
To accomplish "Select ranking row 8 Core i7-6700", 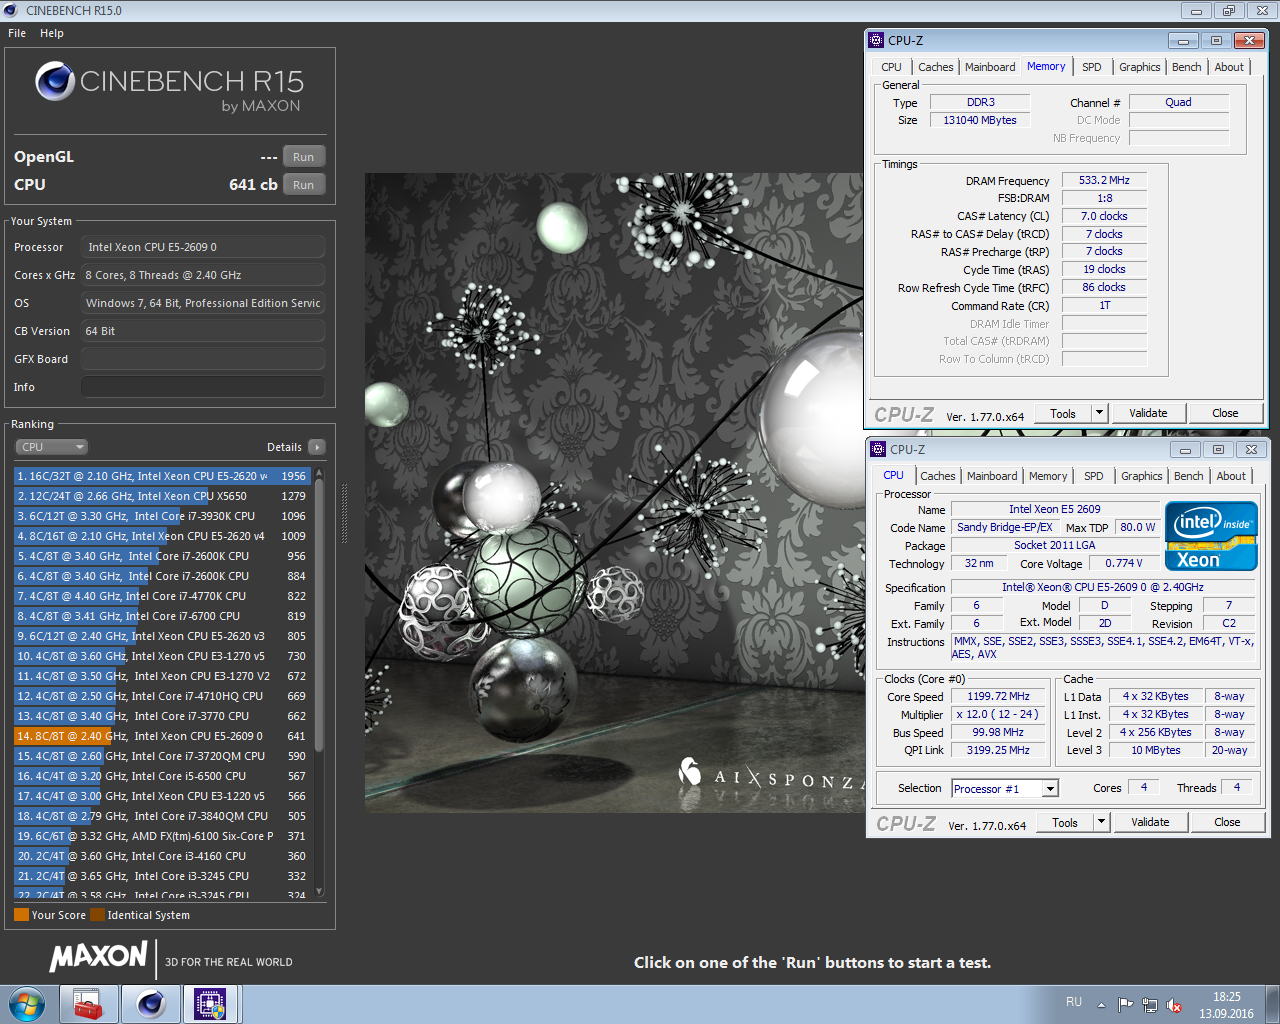I will (162, 616).
